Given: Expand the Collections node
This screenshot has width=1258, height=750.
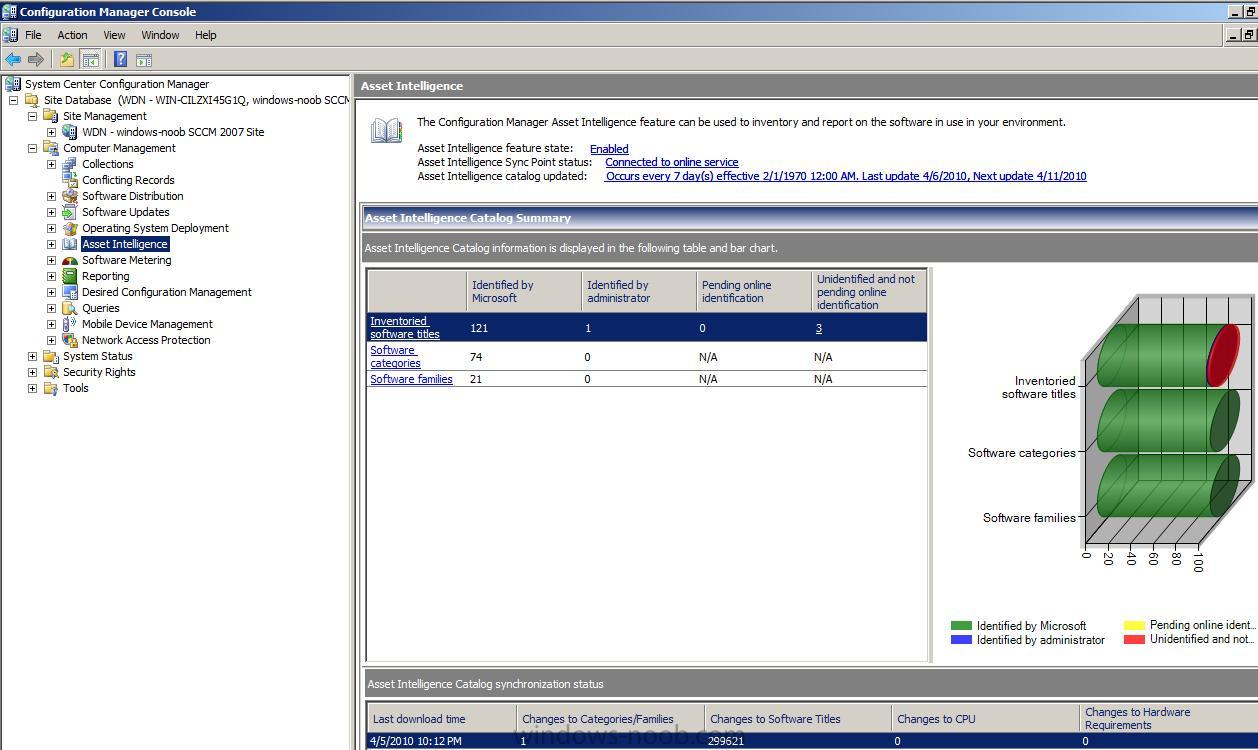Looking at the screenshot, I should pos(51,164).
